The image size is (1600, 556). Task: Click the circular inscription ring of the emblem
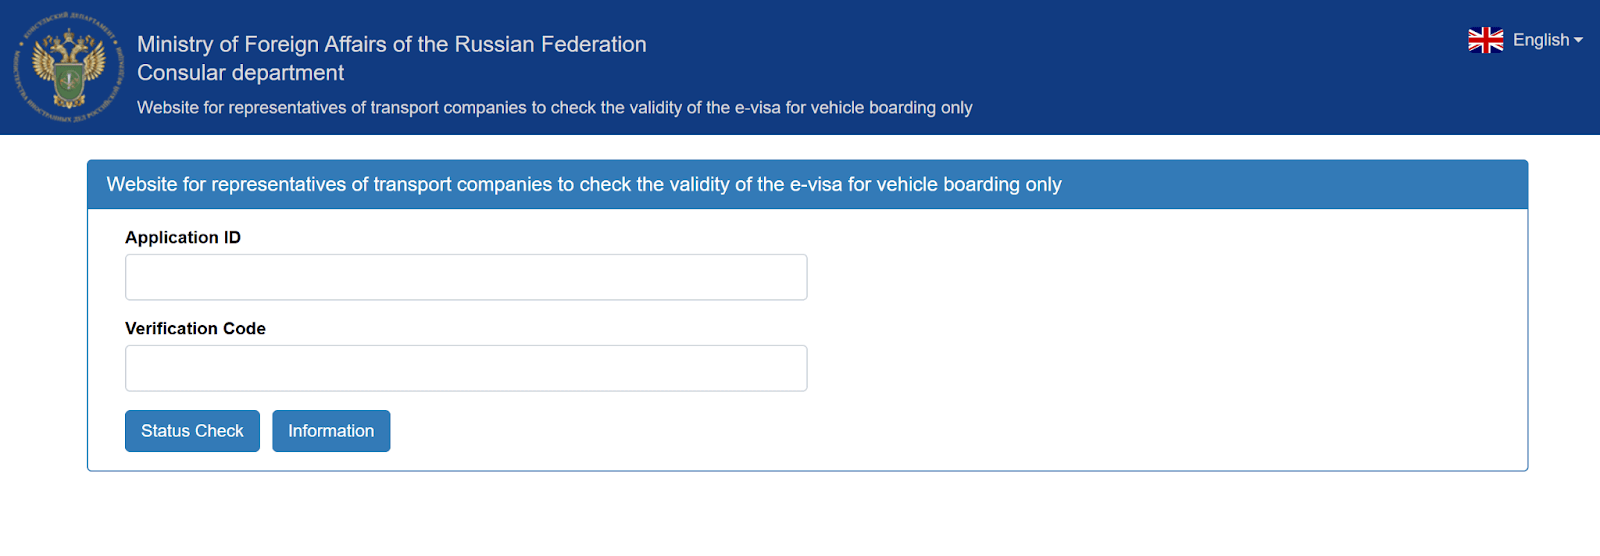tap(68, 18)
